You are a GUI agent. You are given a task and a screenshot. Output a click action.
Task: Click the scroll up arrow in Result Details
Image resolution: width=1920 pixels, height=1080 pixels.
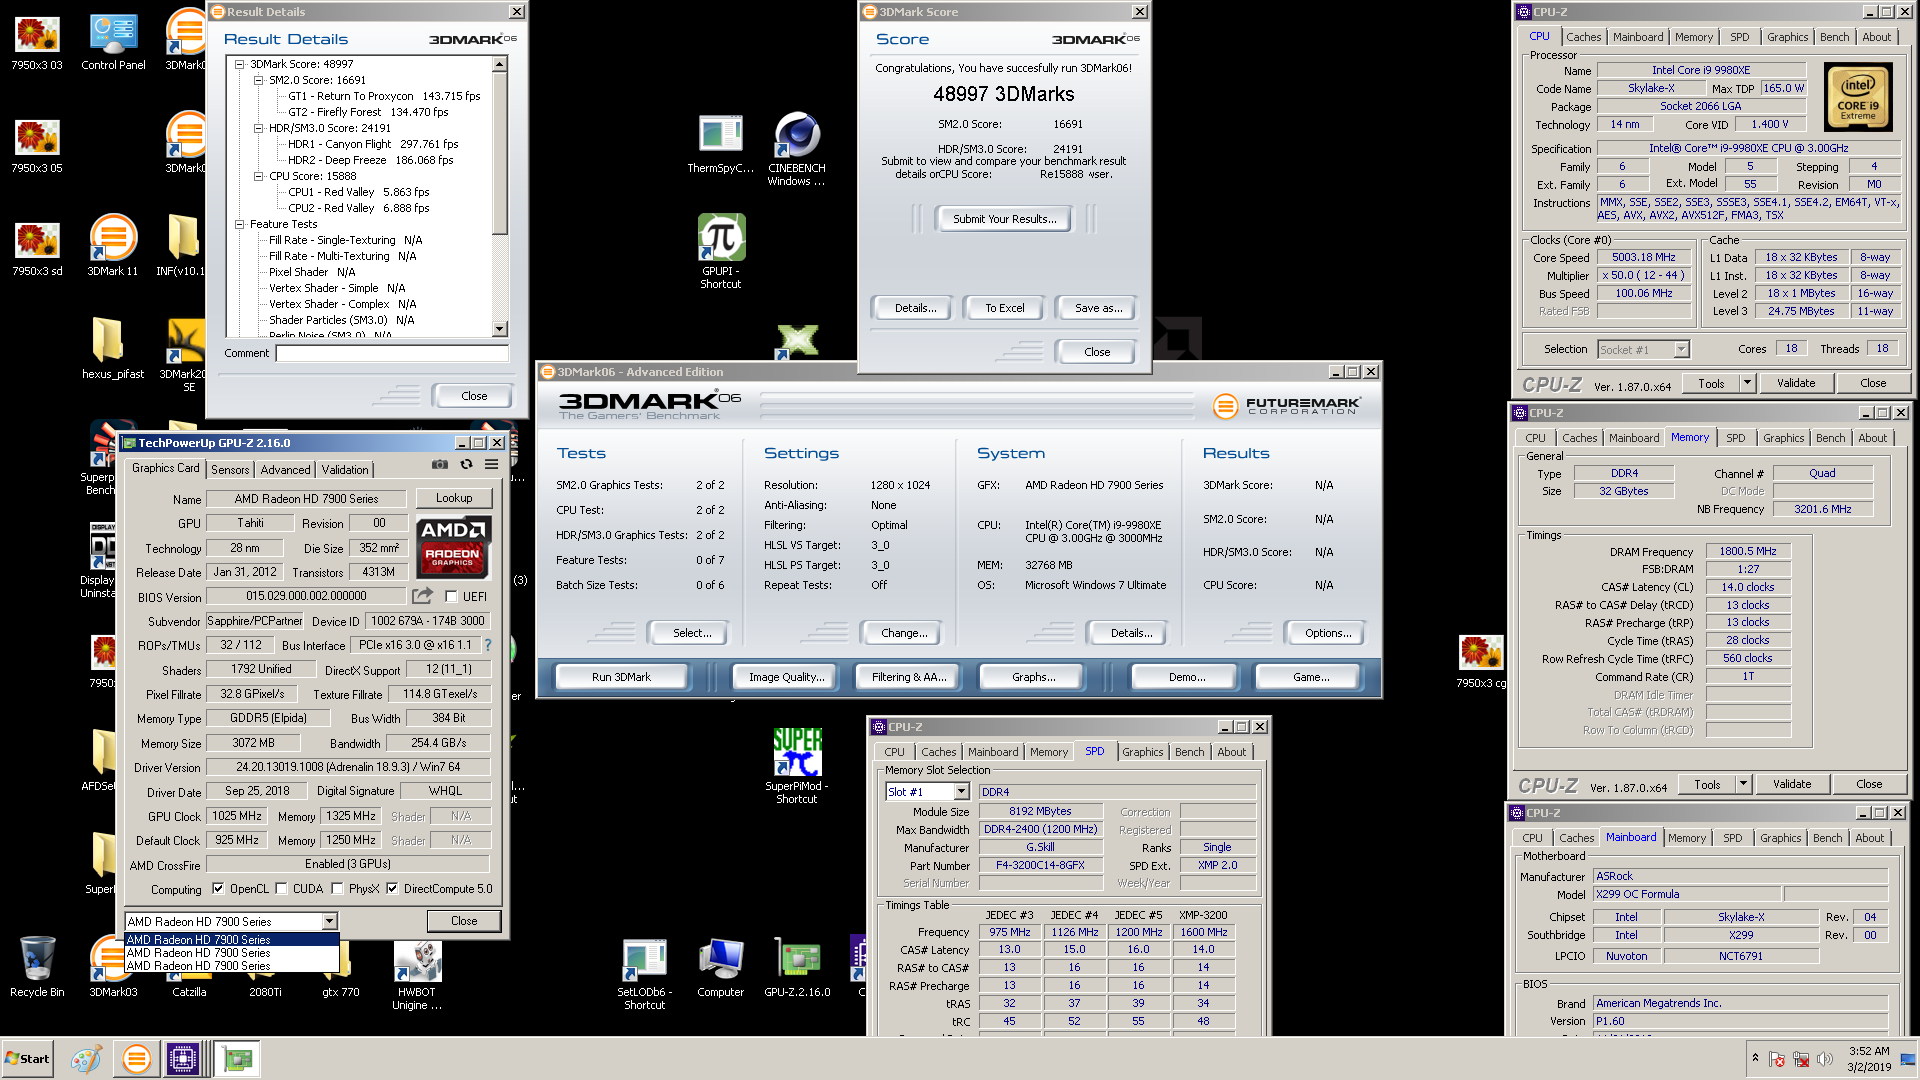click(500, 64)
